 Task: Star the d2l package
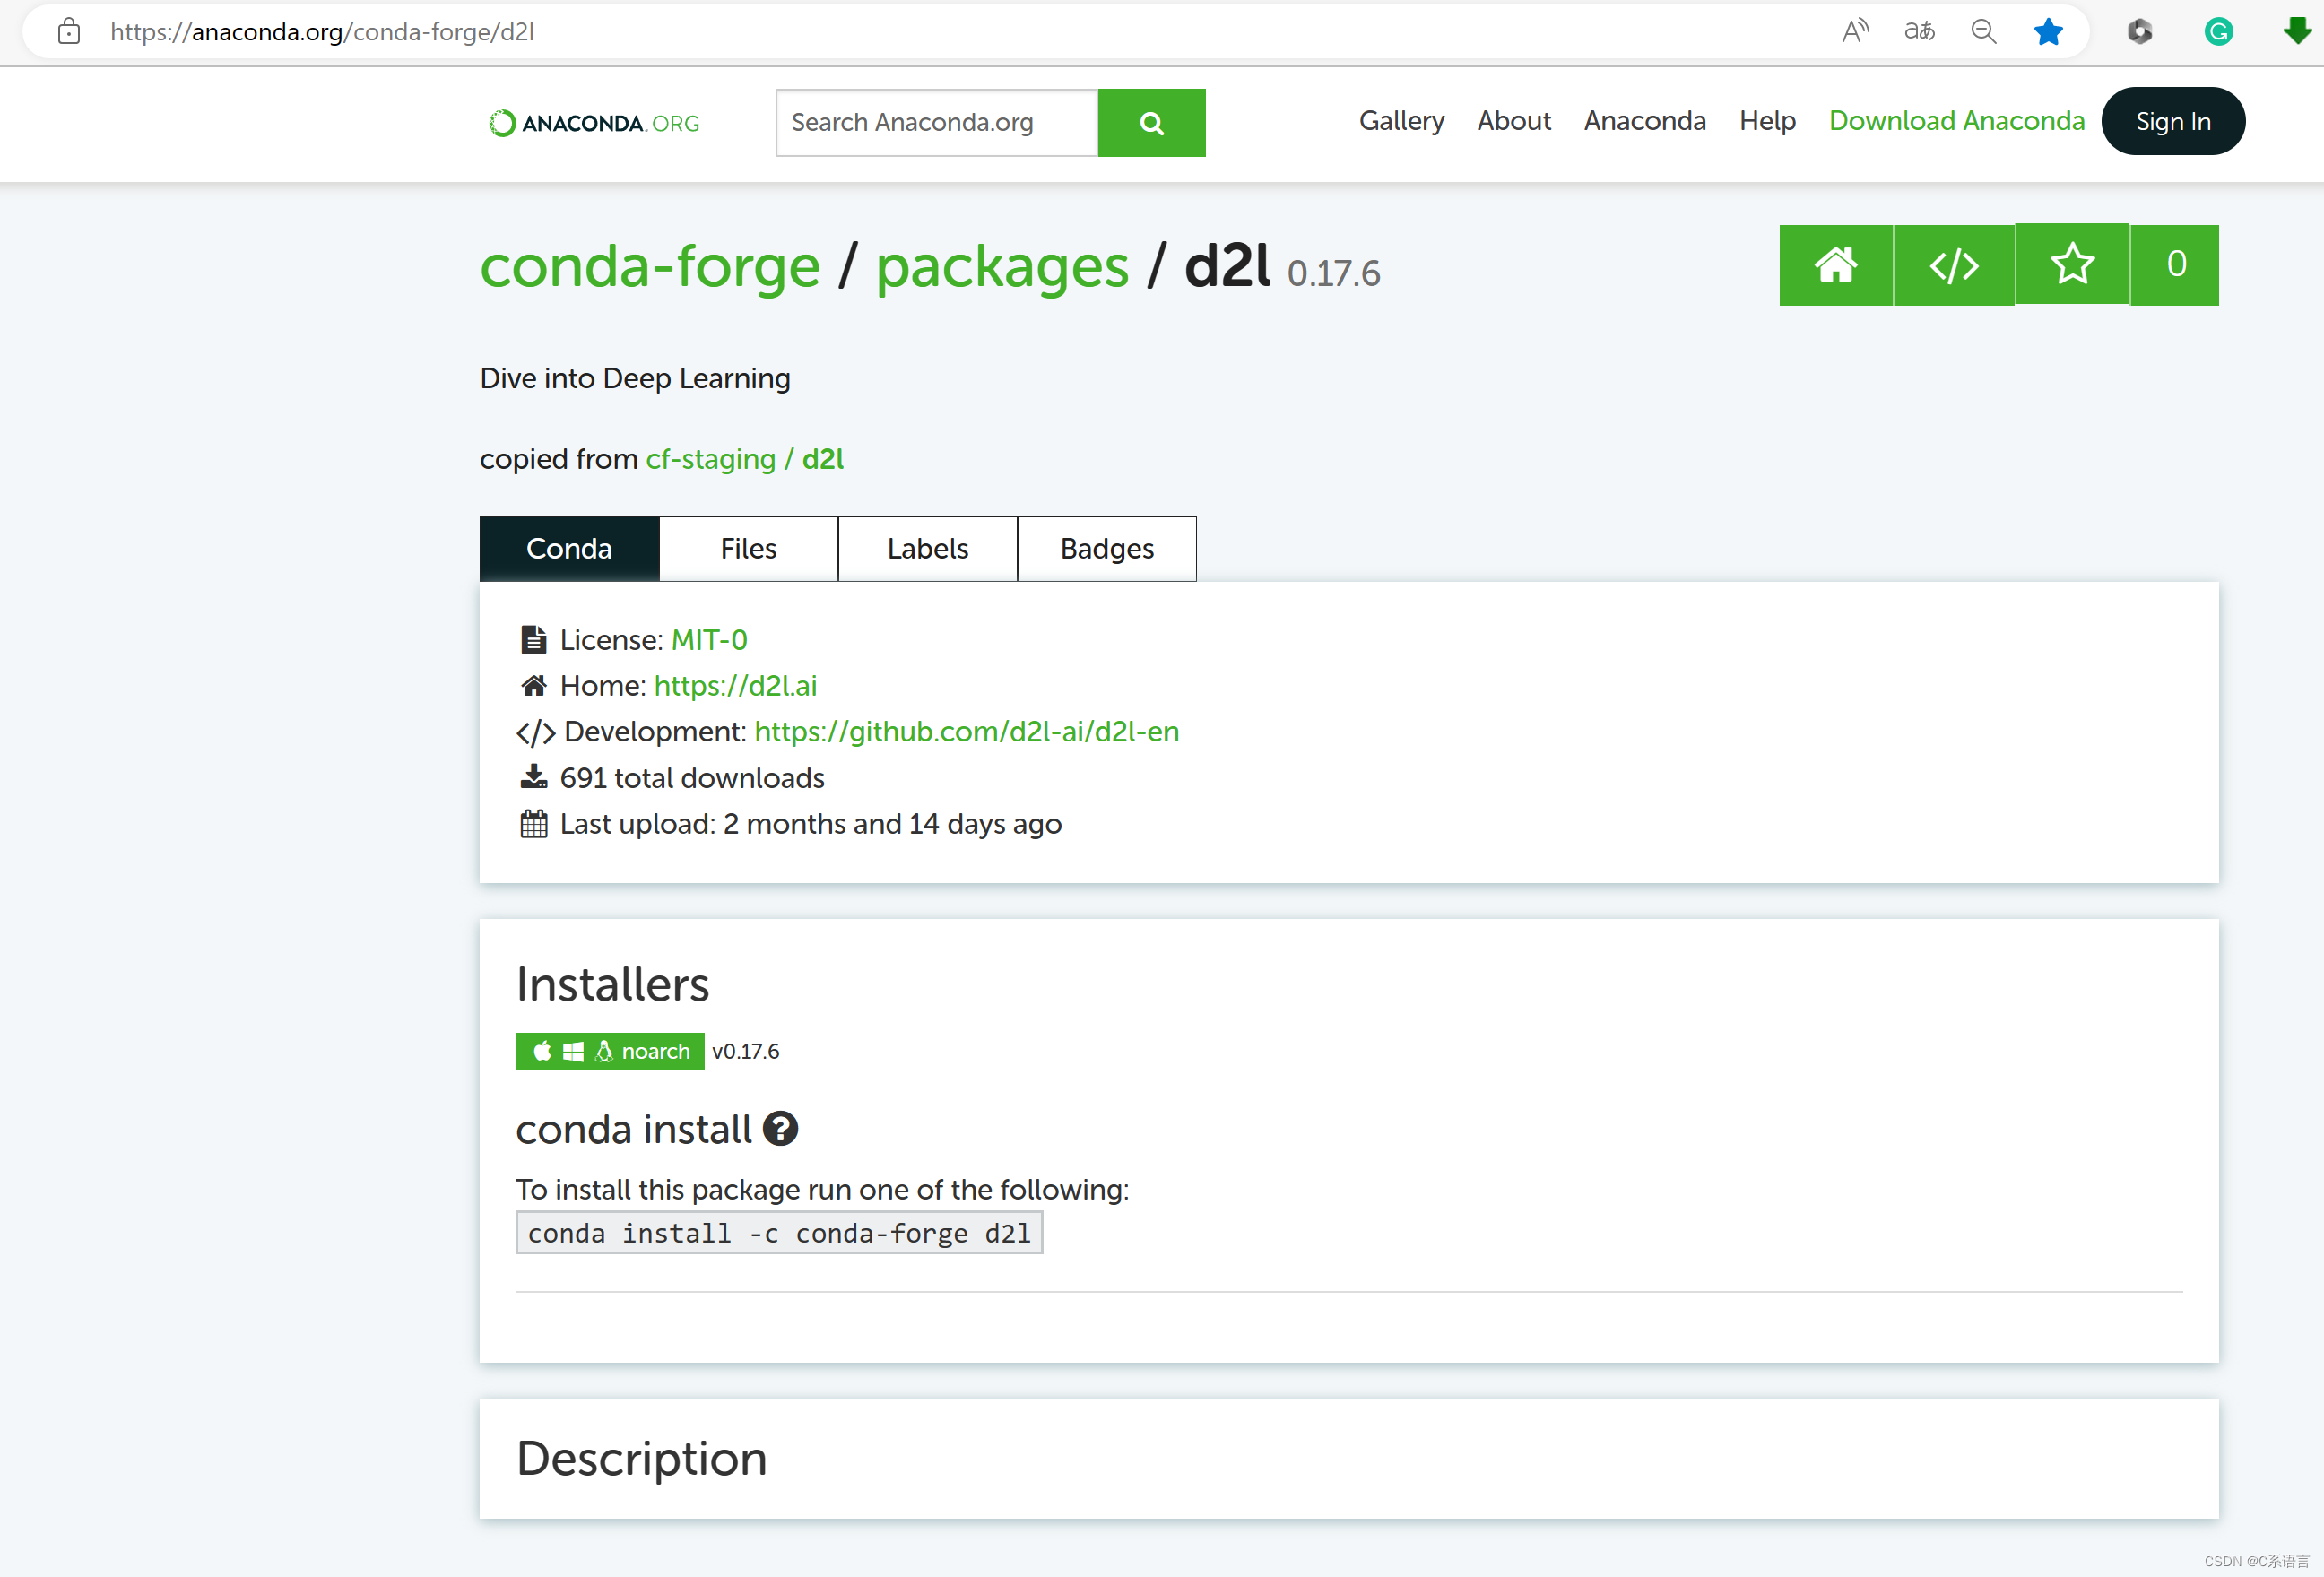2072,265
